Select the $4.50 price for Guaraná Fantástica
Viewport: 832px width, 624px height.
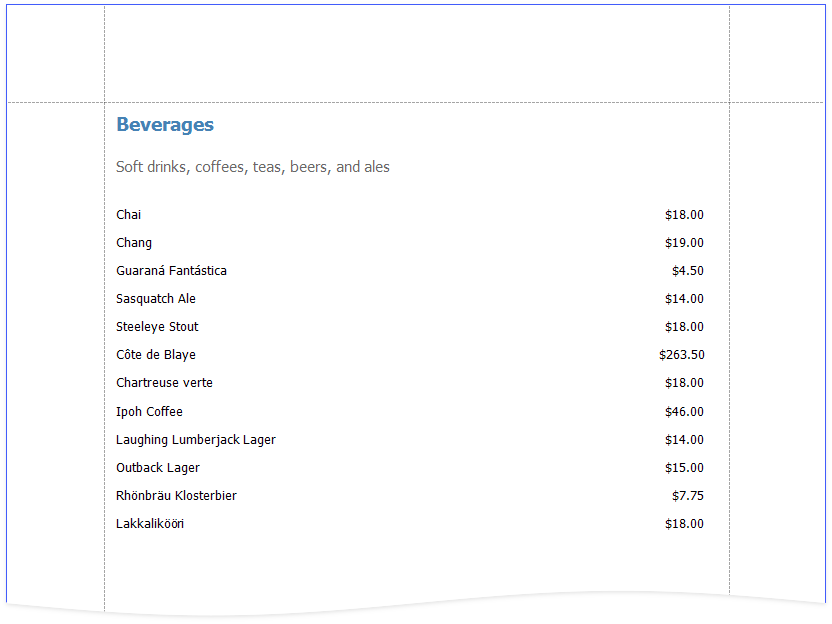pos(687,271)
